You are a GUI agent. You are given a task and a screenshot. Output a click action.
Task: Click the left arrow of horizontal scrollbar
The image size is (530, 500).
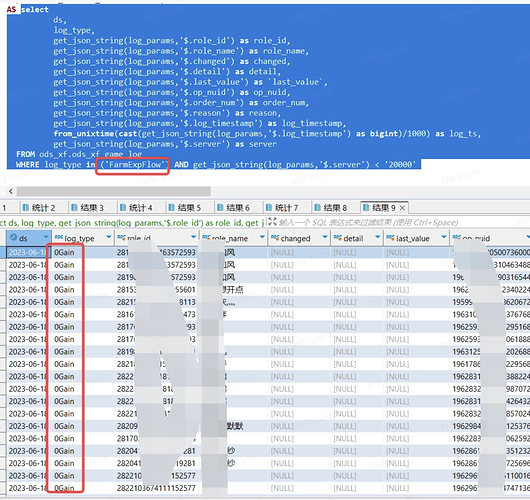11,192
